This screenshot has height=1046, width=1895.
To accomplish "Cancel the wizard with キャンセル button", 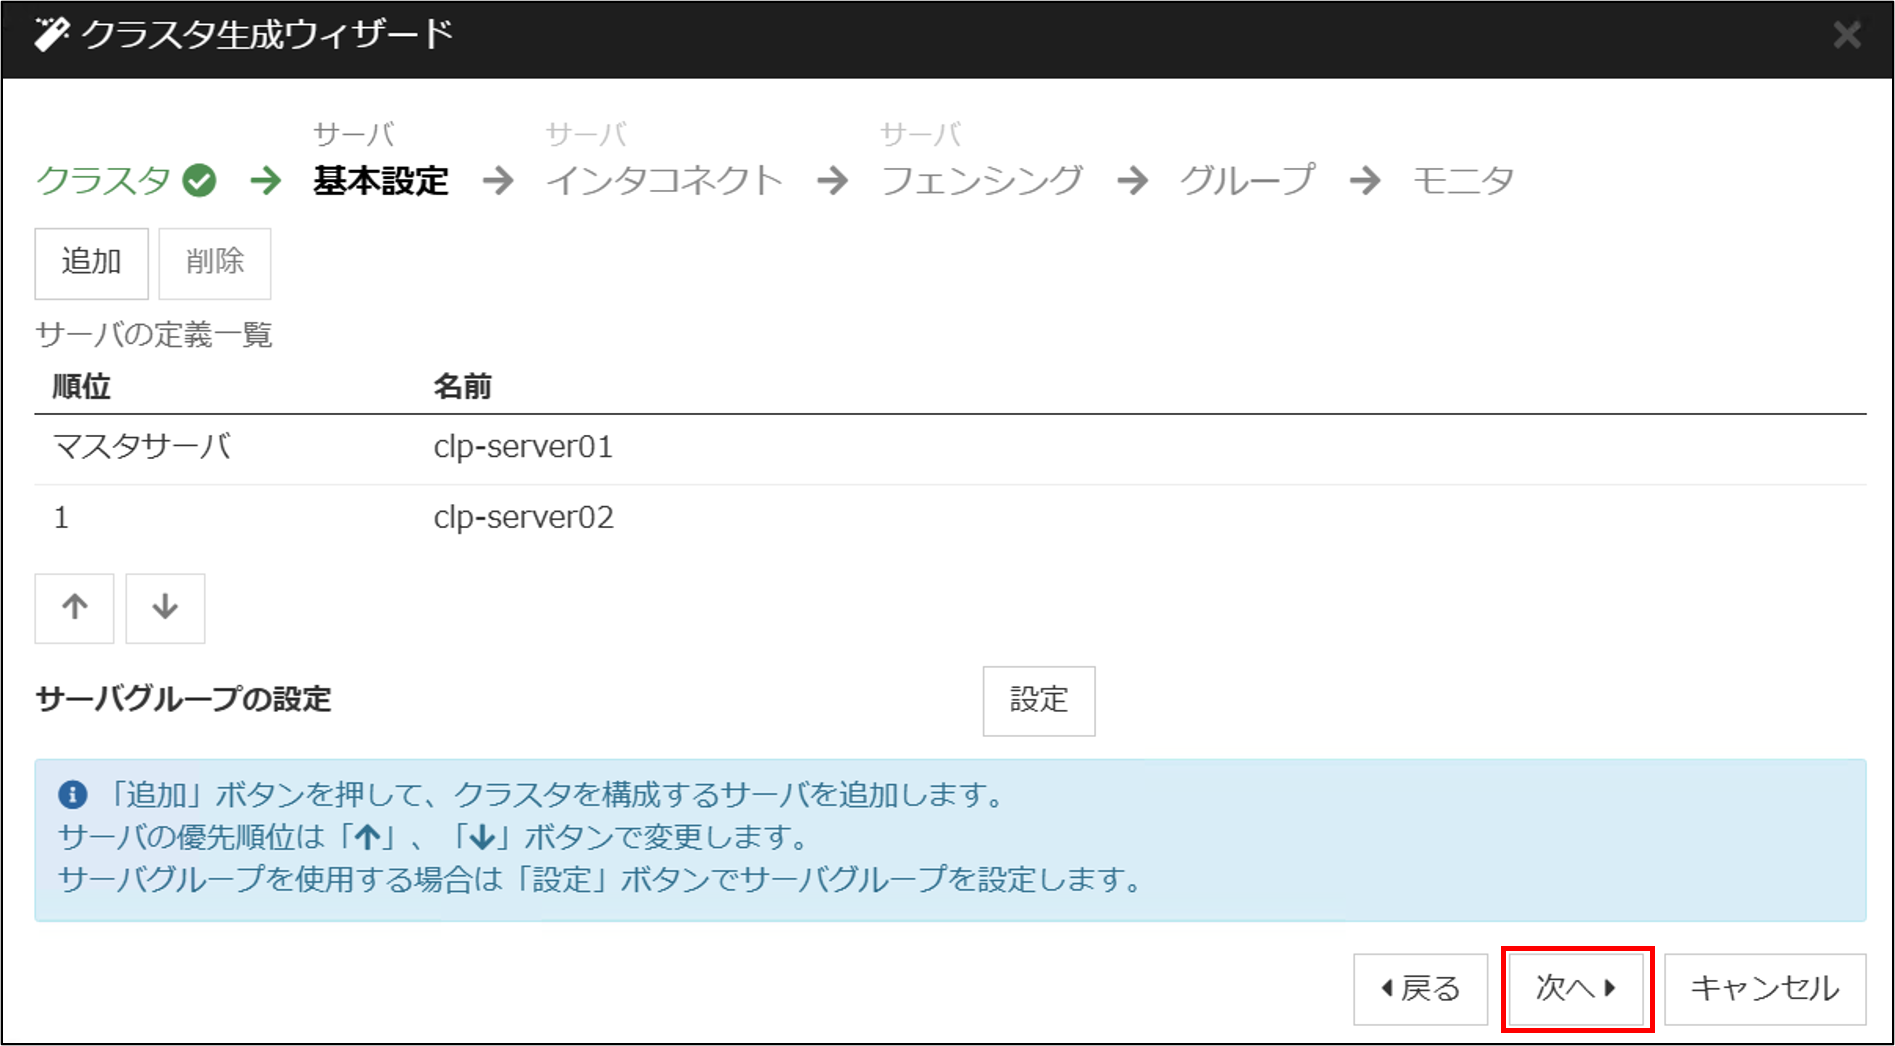I will pos(1764,989).
